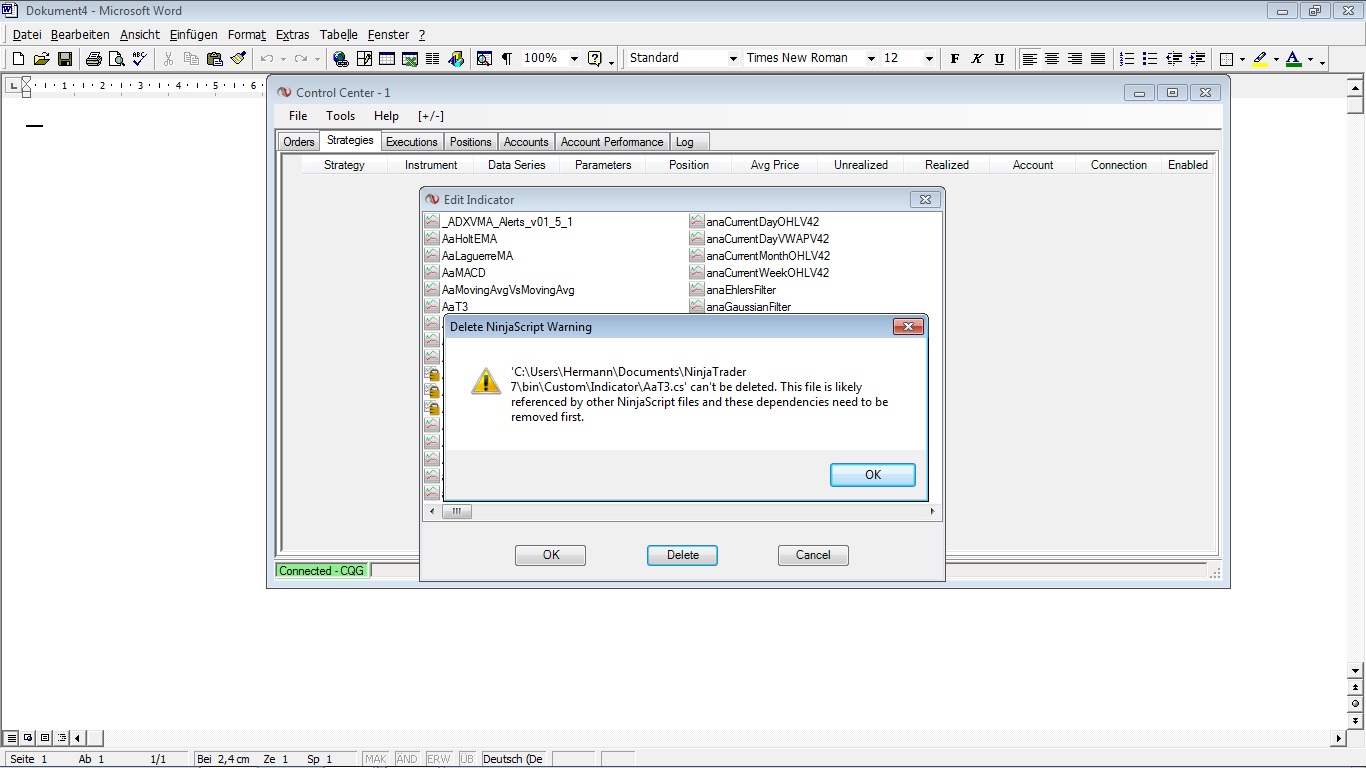Open the document map view
Image resolution: width=1366 pixels, height=768 pixels.
(x=484, y=59)
